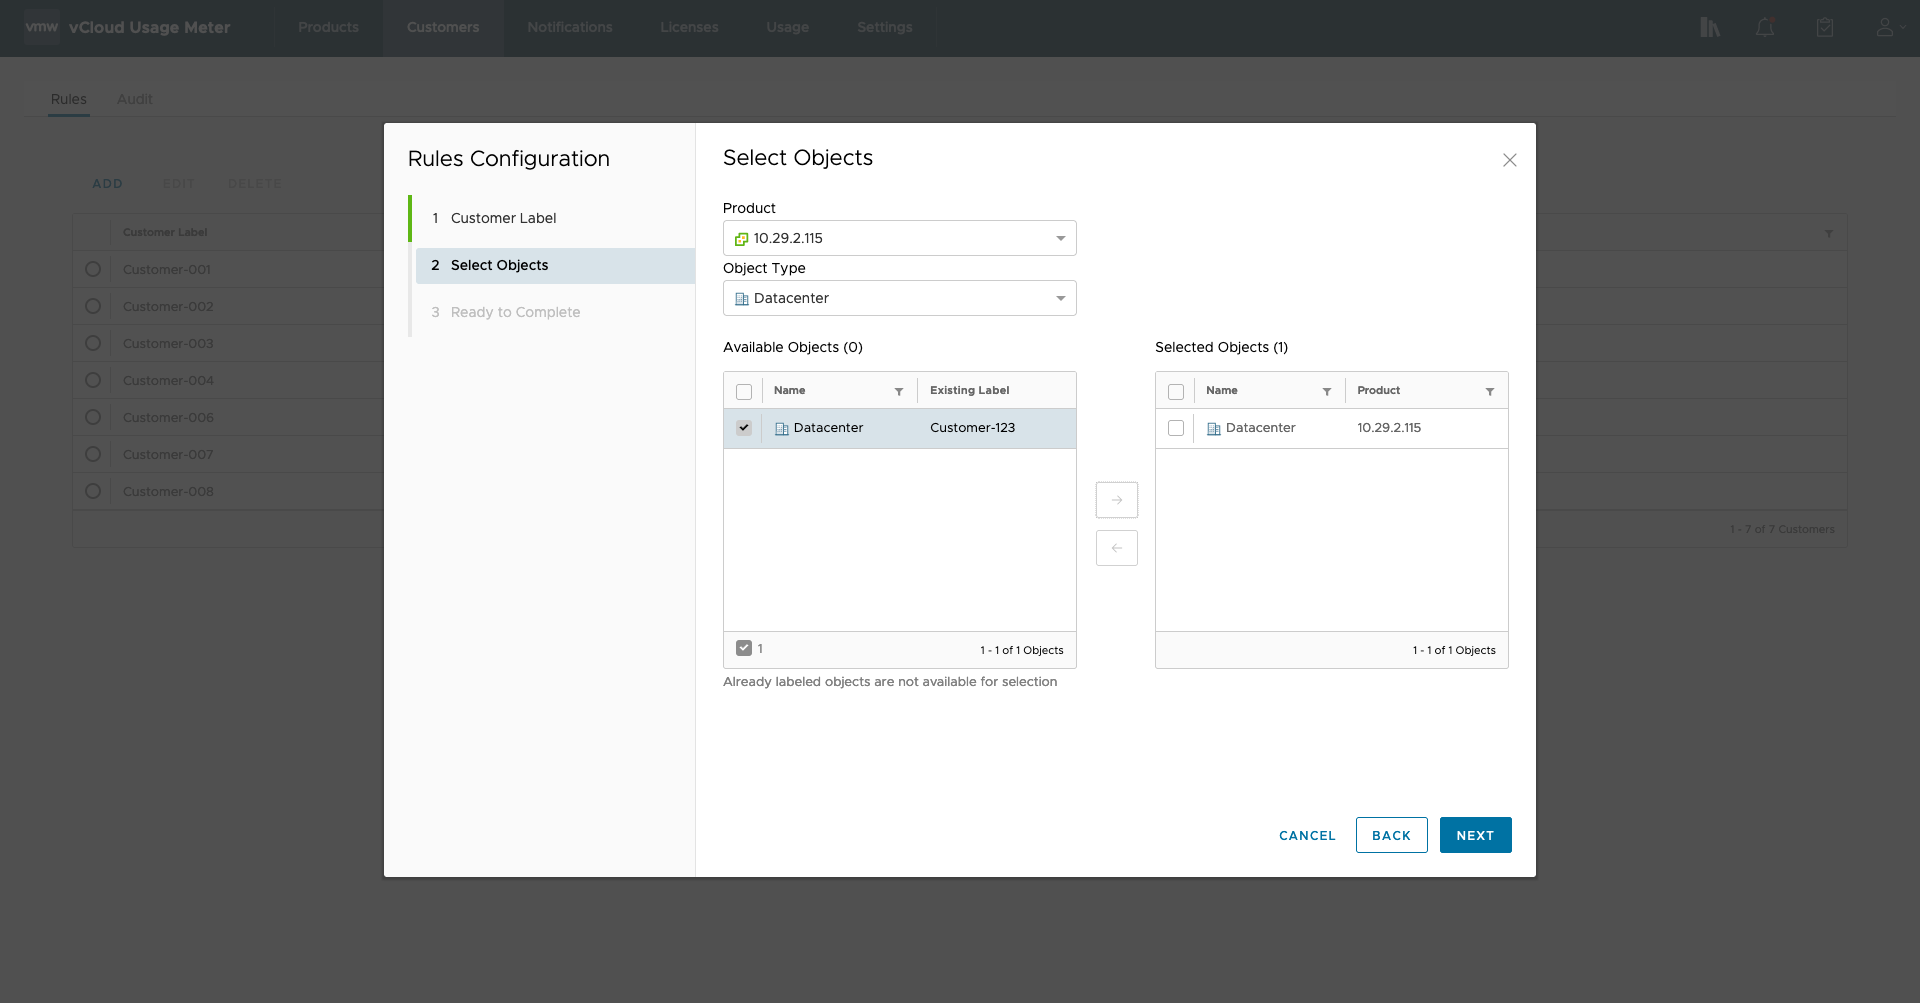
Task: Toggle select-all checkbox in Available Objects header
Action: pyautogui.click(x=744, y=391)
